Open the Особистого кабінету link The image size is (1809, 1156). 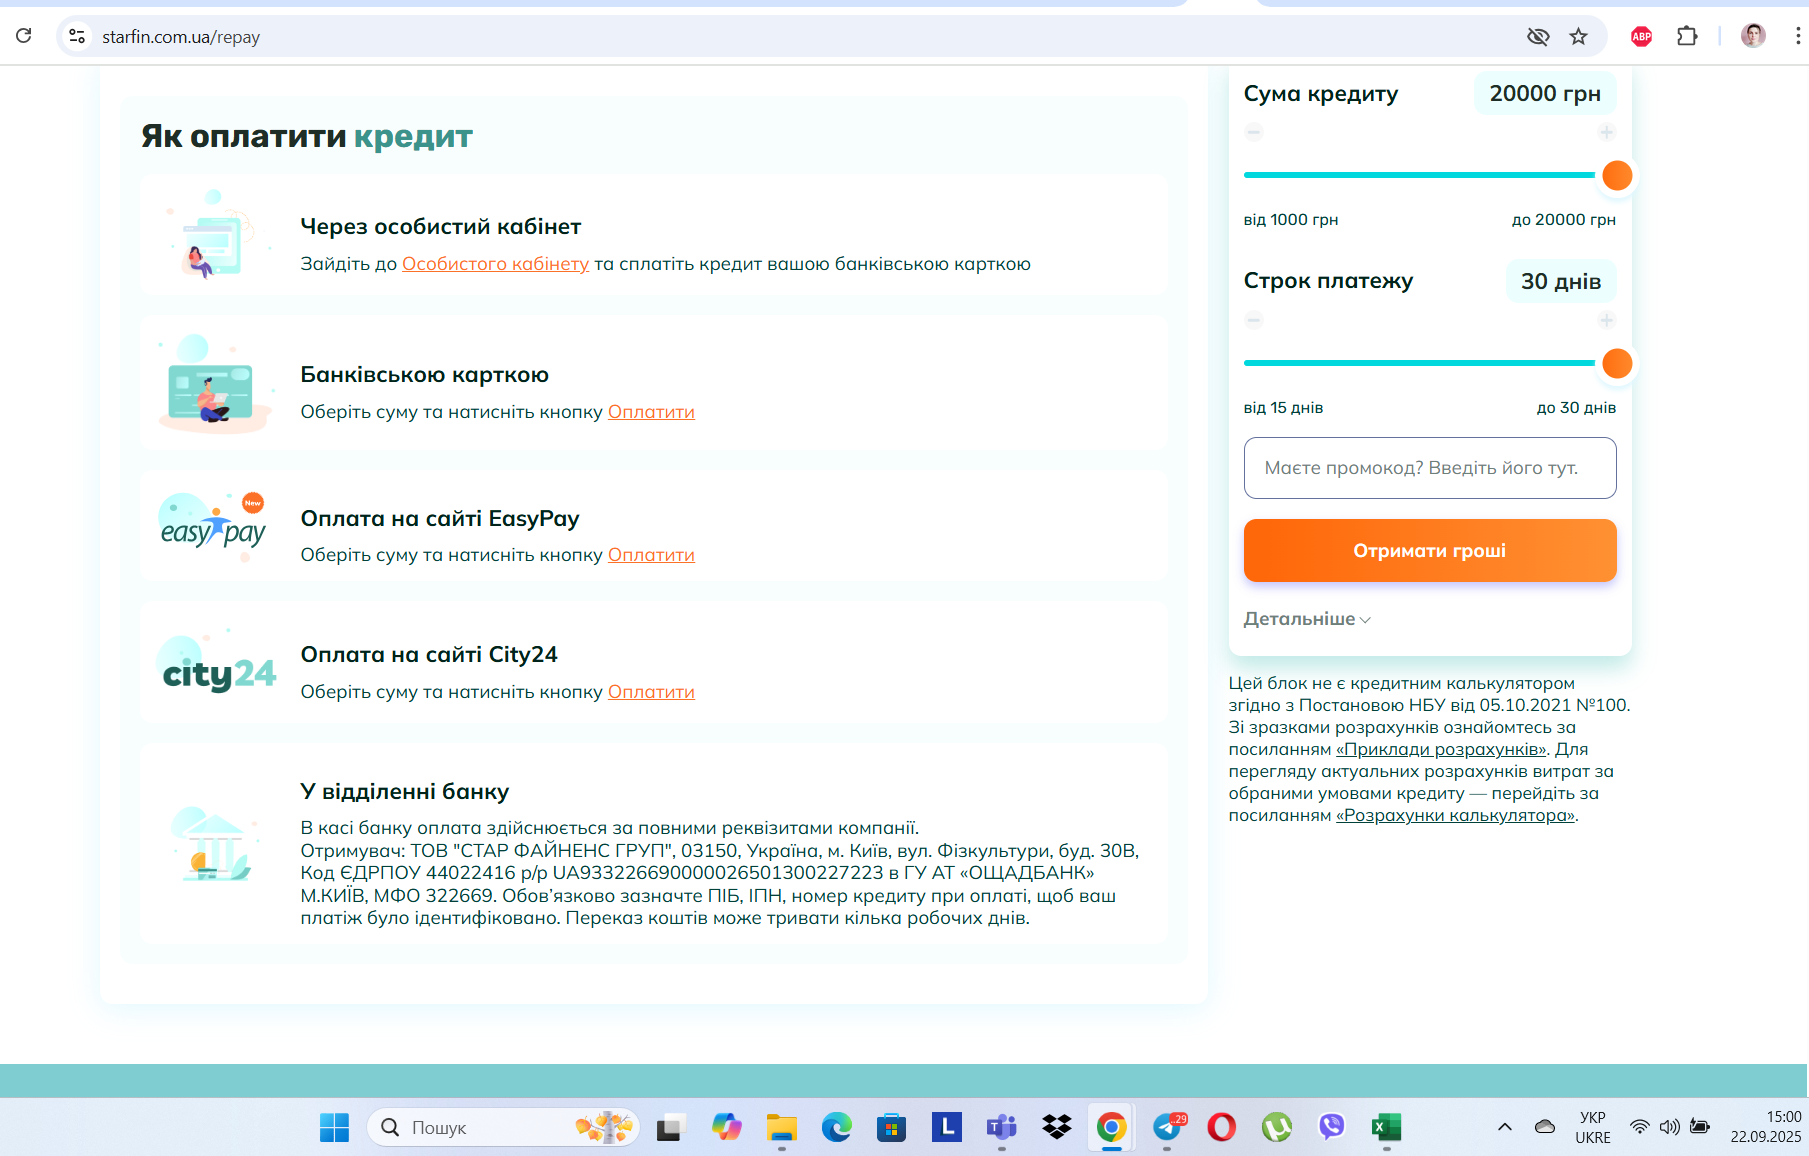pos(495,264)
